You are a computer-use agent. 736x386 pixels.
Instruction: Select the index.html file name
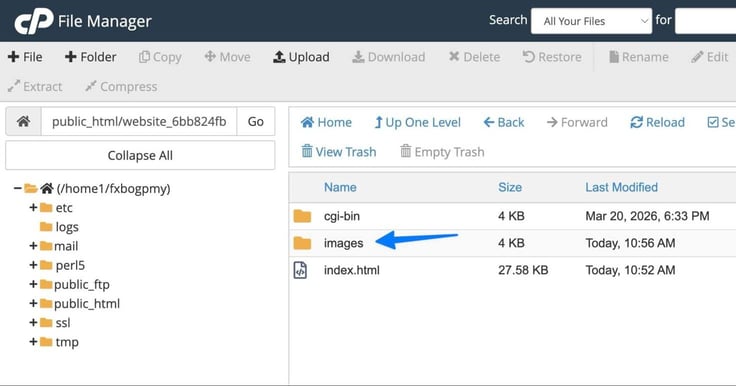pos(352,270)
